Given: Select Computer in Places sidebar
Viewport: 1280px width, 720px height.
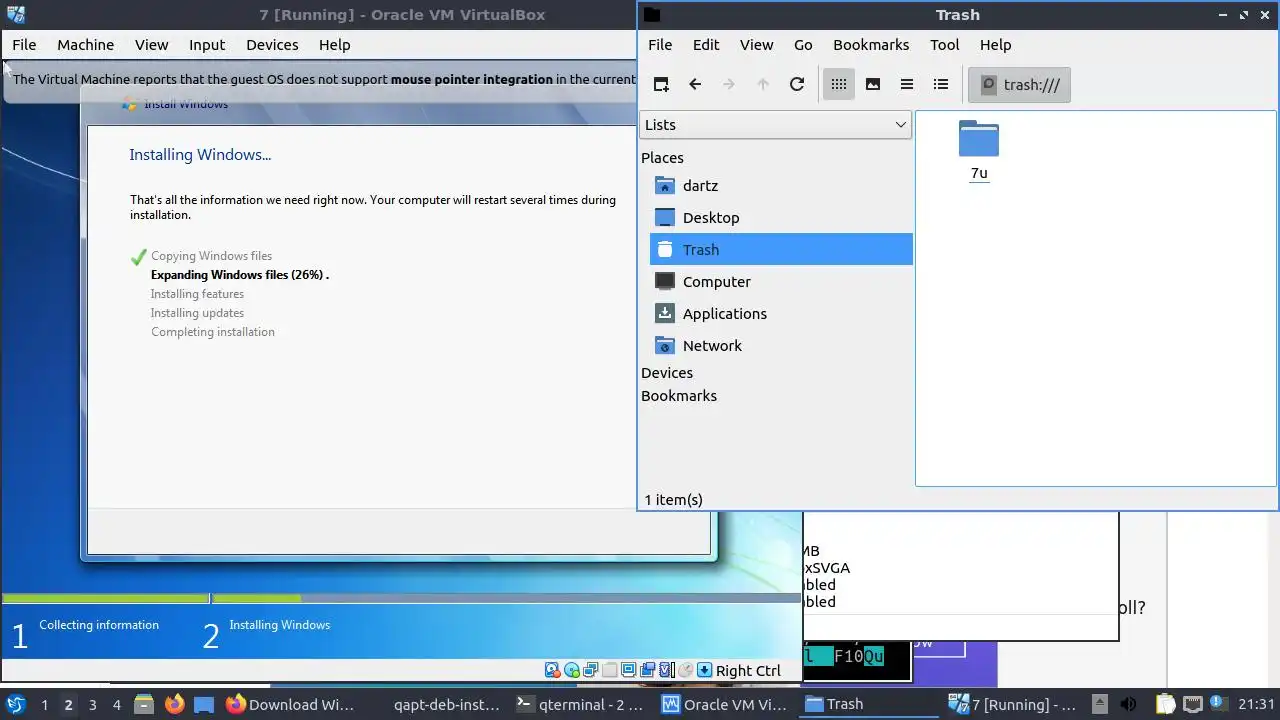Looking at the screenshot, I should pyautogui.click(x=781, y=281).
